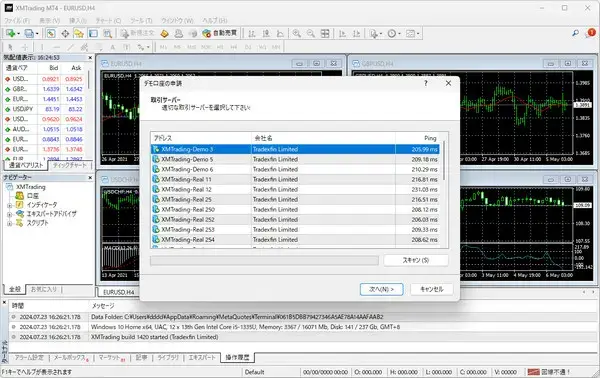This screenshot has height=378, width=600.
Task: Toggle the Market Watch window icon
Action: (x=51, y=34)
